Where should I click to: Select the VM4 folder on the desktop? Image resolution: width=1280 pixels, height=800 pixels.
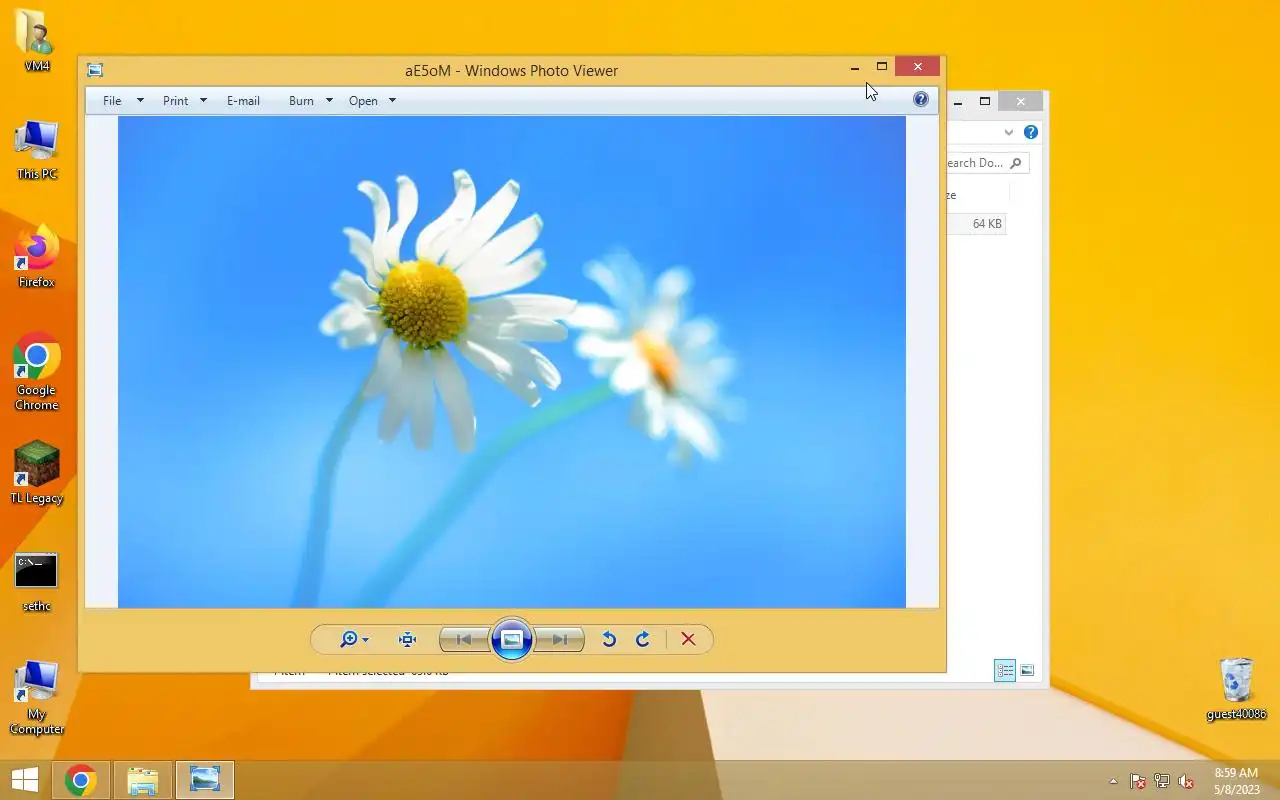[x=37, y=40]
